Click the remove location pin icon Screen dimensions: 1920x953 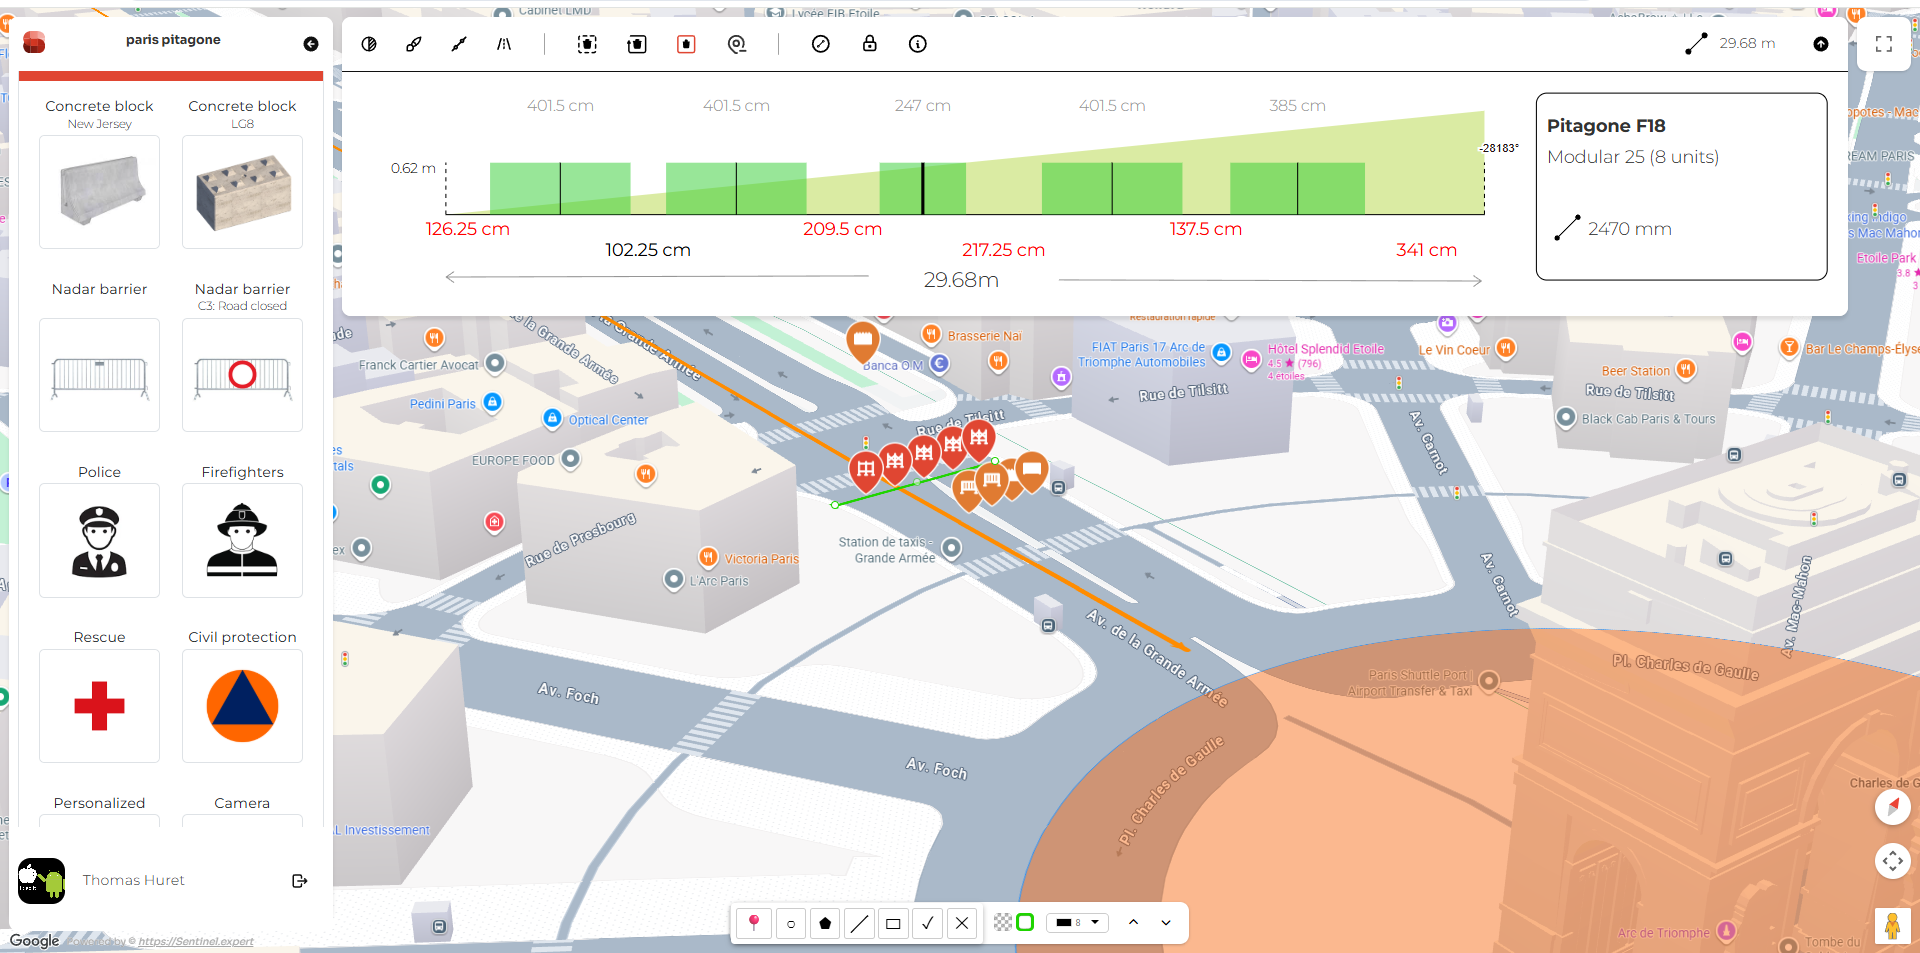(x=737, y=44)
